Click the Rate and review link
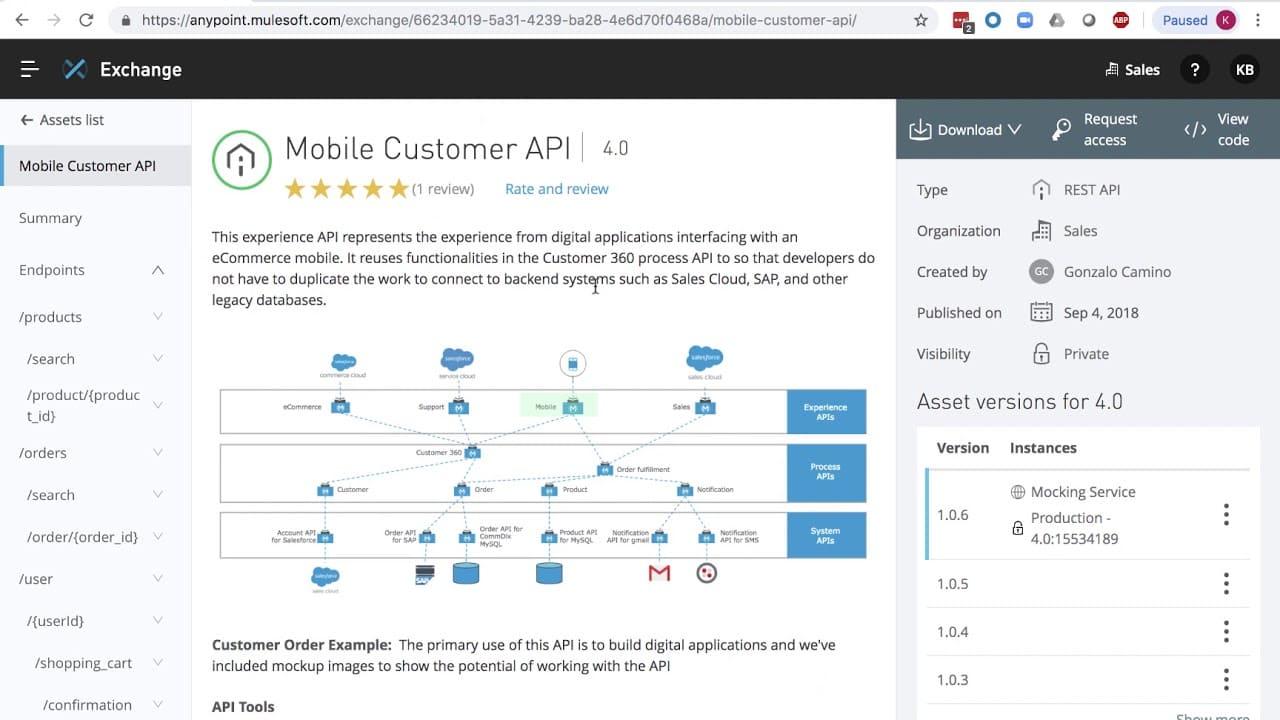The image size is (1280, 720). pos(556,189)
